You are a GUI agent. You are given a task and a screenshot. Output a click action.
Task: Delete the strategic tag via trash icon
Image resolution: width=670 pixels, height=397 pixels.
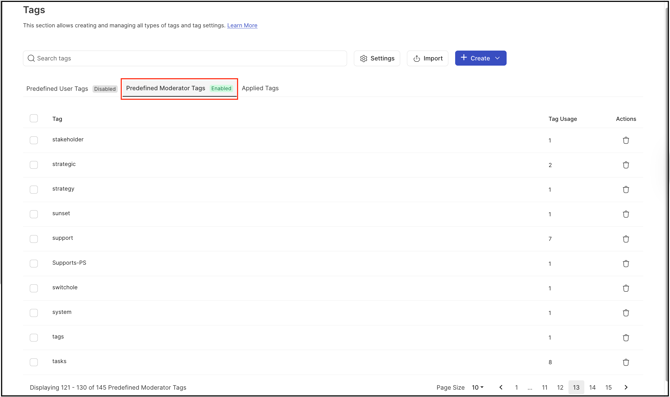[626, 165]
